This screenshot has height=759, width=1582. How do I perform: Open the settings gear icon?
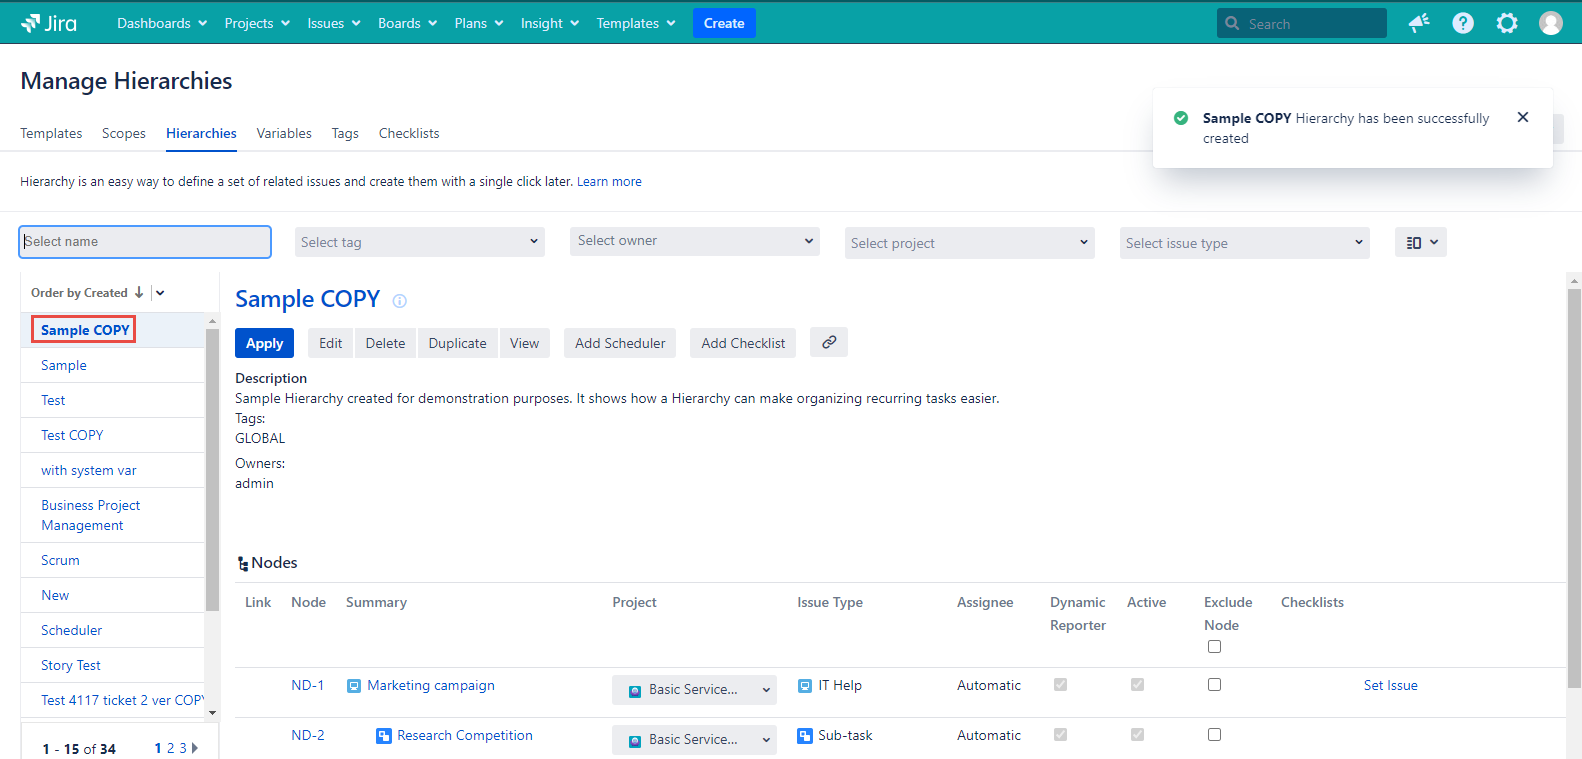(1507, 23)
